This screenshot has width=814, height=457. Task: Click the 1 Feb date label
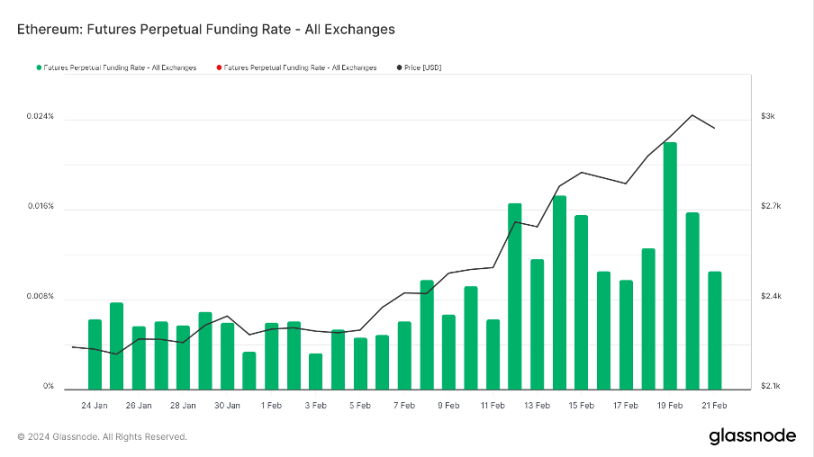coord(272,406)
